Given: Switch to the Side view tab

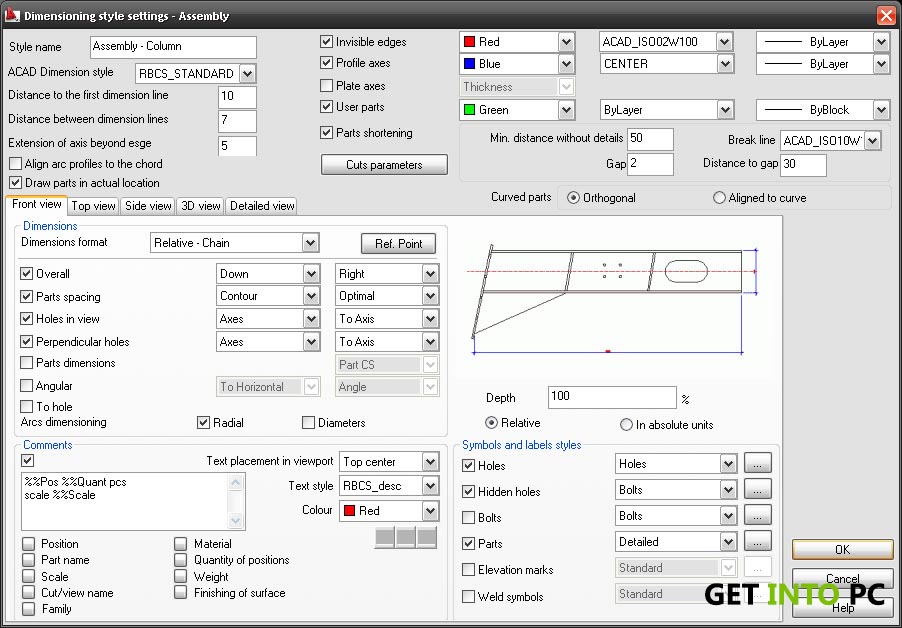Looking at the screenshot, I should [148, 206].
